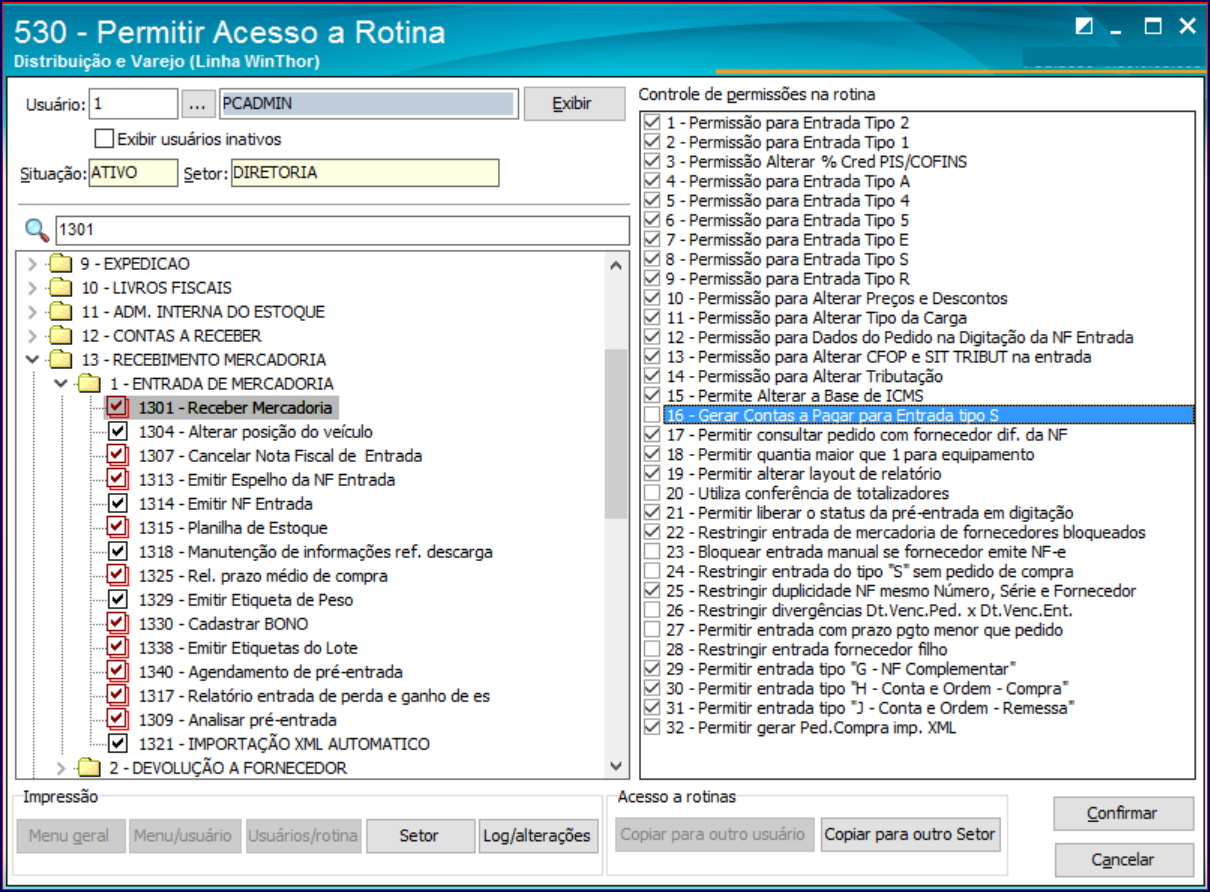
Task: Click the 13 - RECEBIMENTO MERCADORIA folder icon
Action: [62, 360]
